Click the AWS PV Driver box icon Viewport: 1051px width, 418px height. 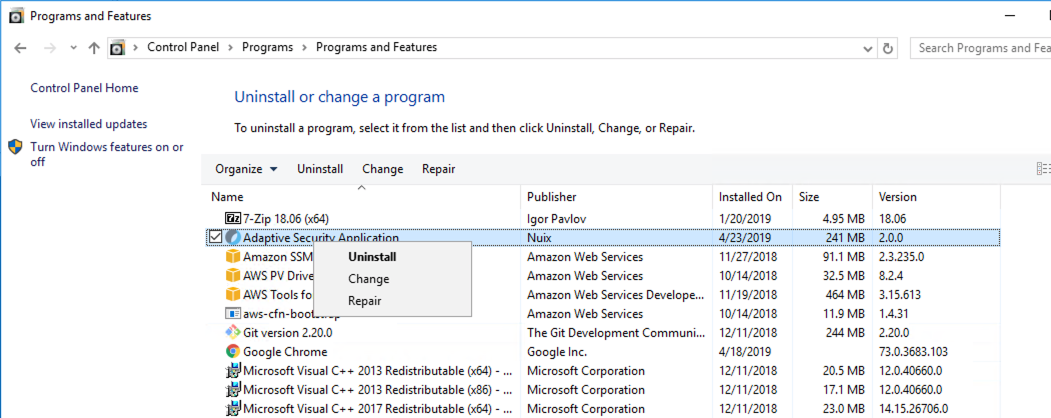[233, 275]
